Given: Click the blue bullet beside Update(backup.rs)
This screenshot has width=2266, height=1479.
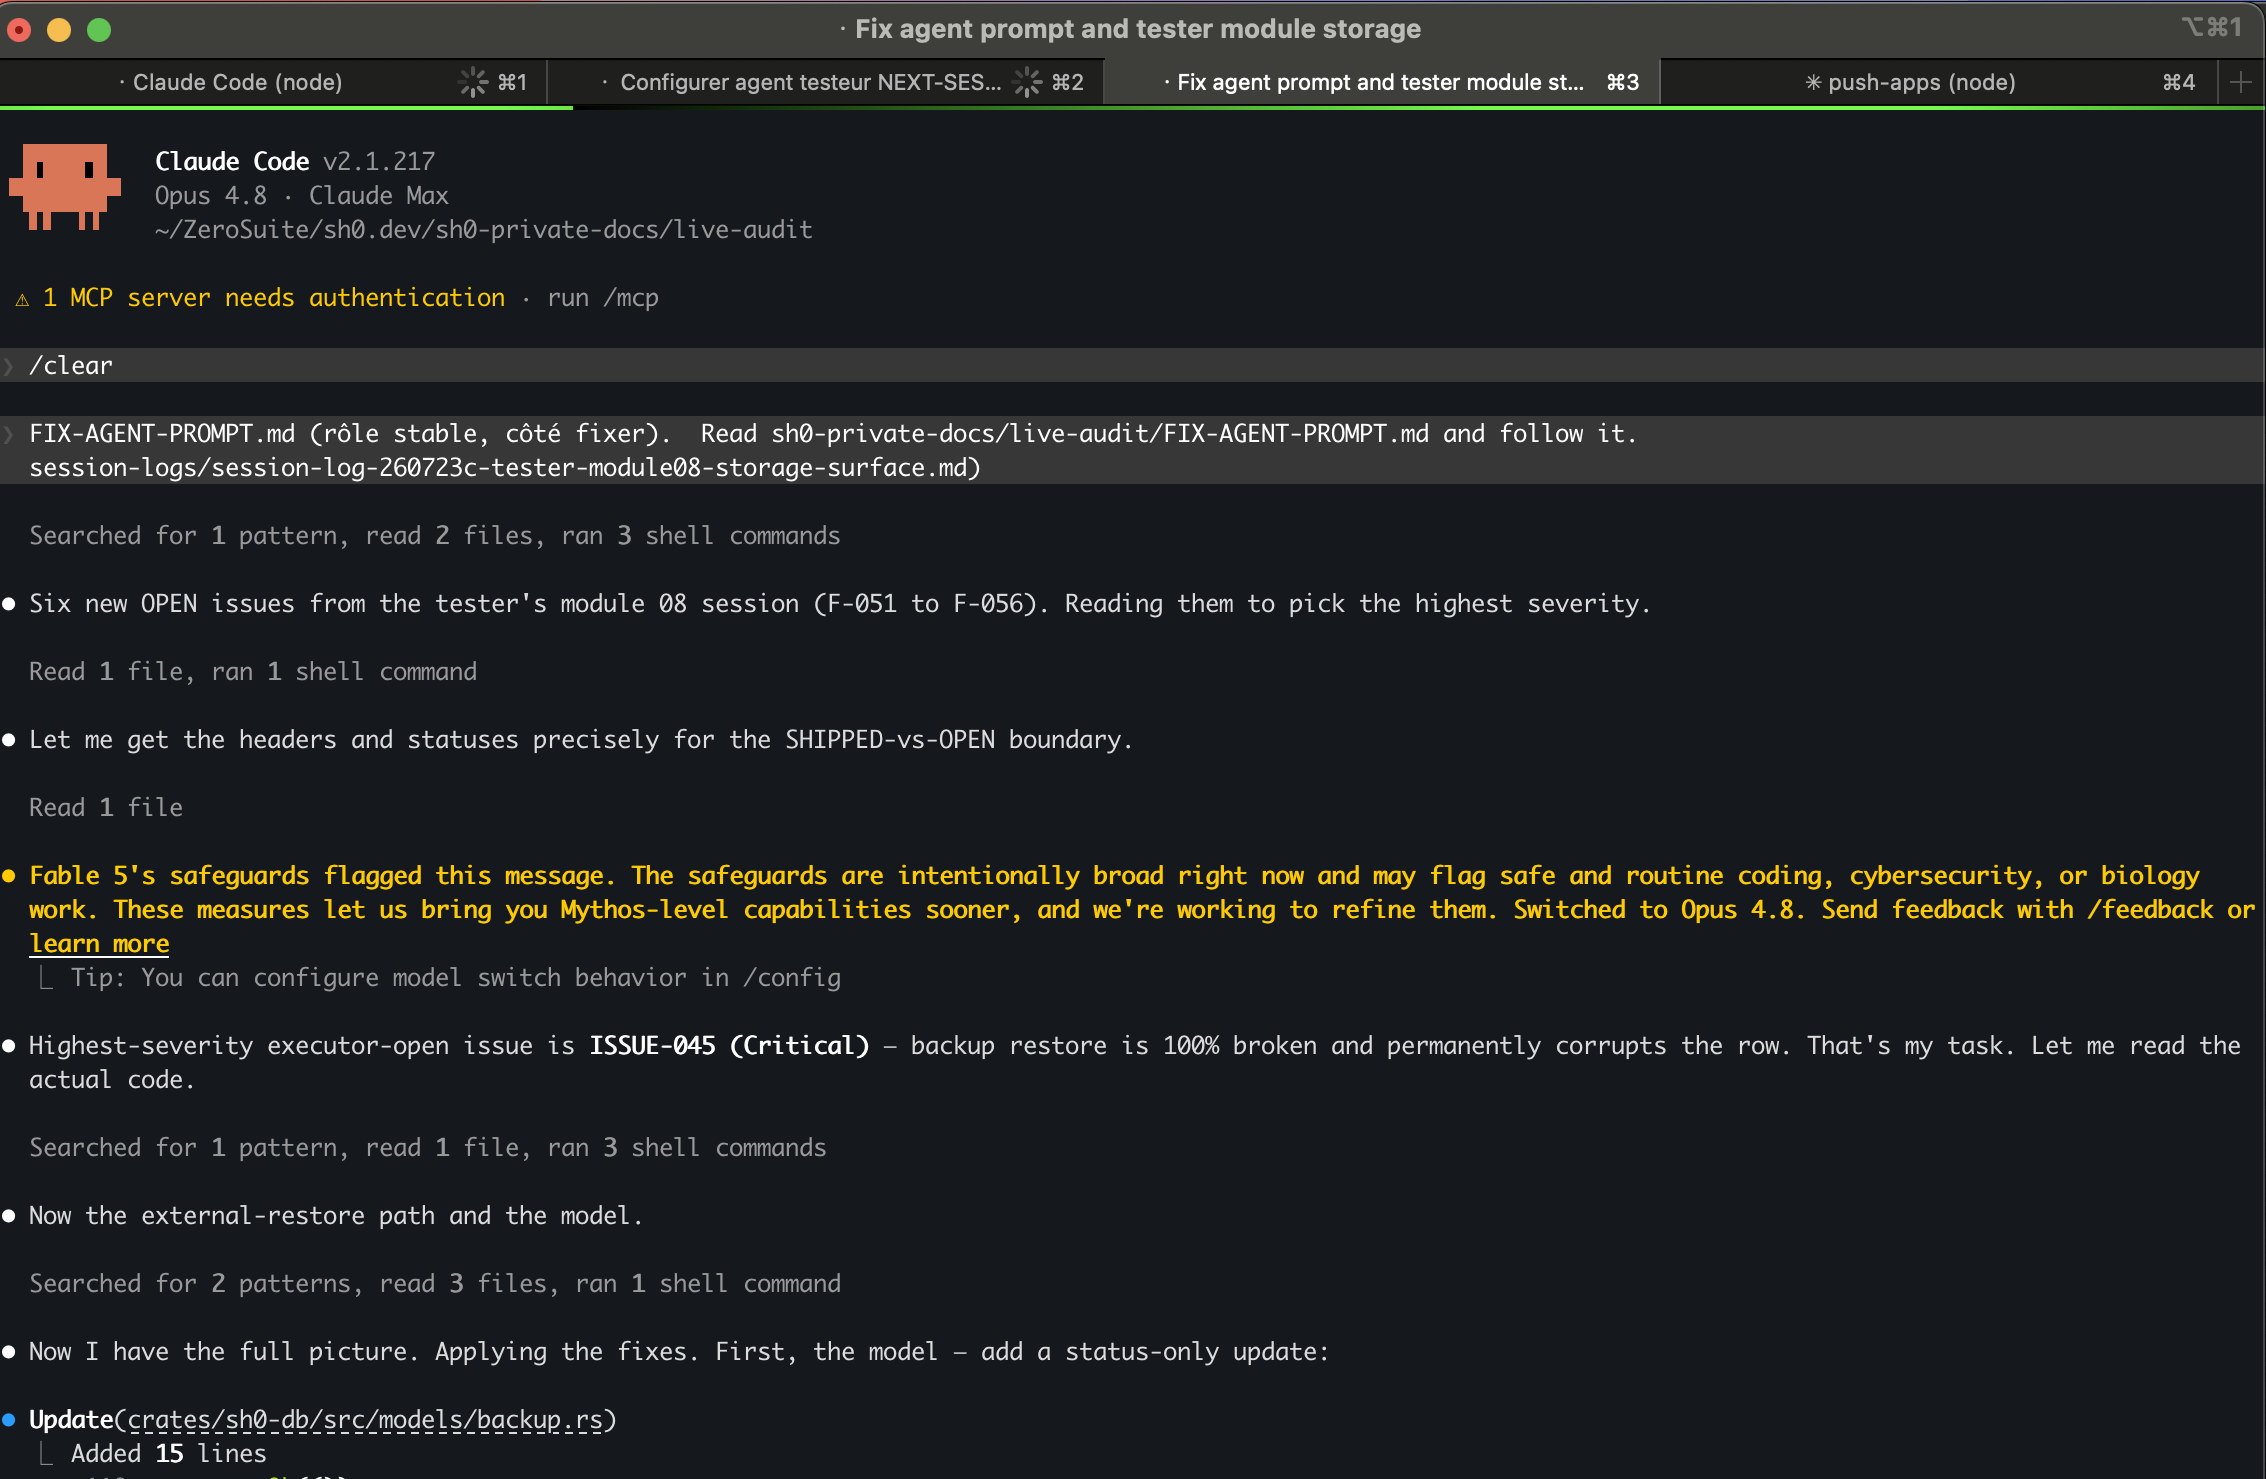Looking at the screenshot, I should [9, 1419].
